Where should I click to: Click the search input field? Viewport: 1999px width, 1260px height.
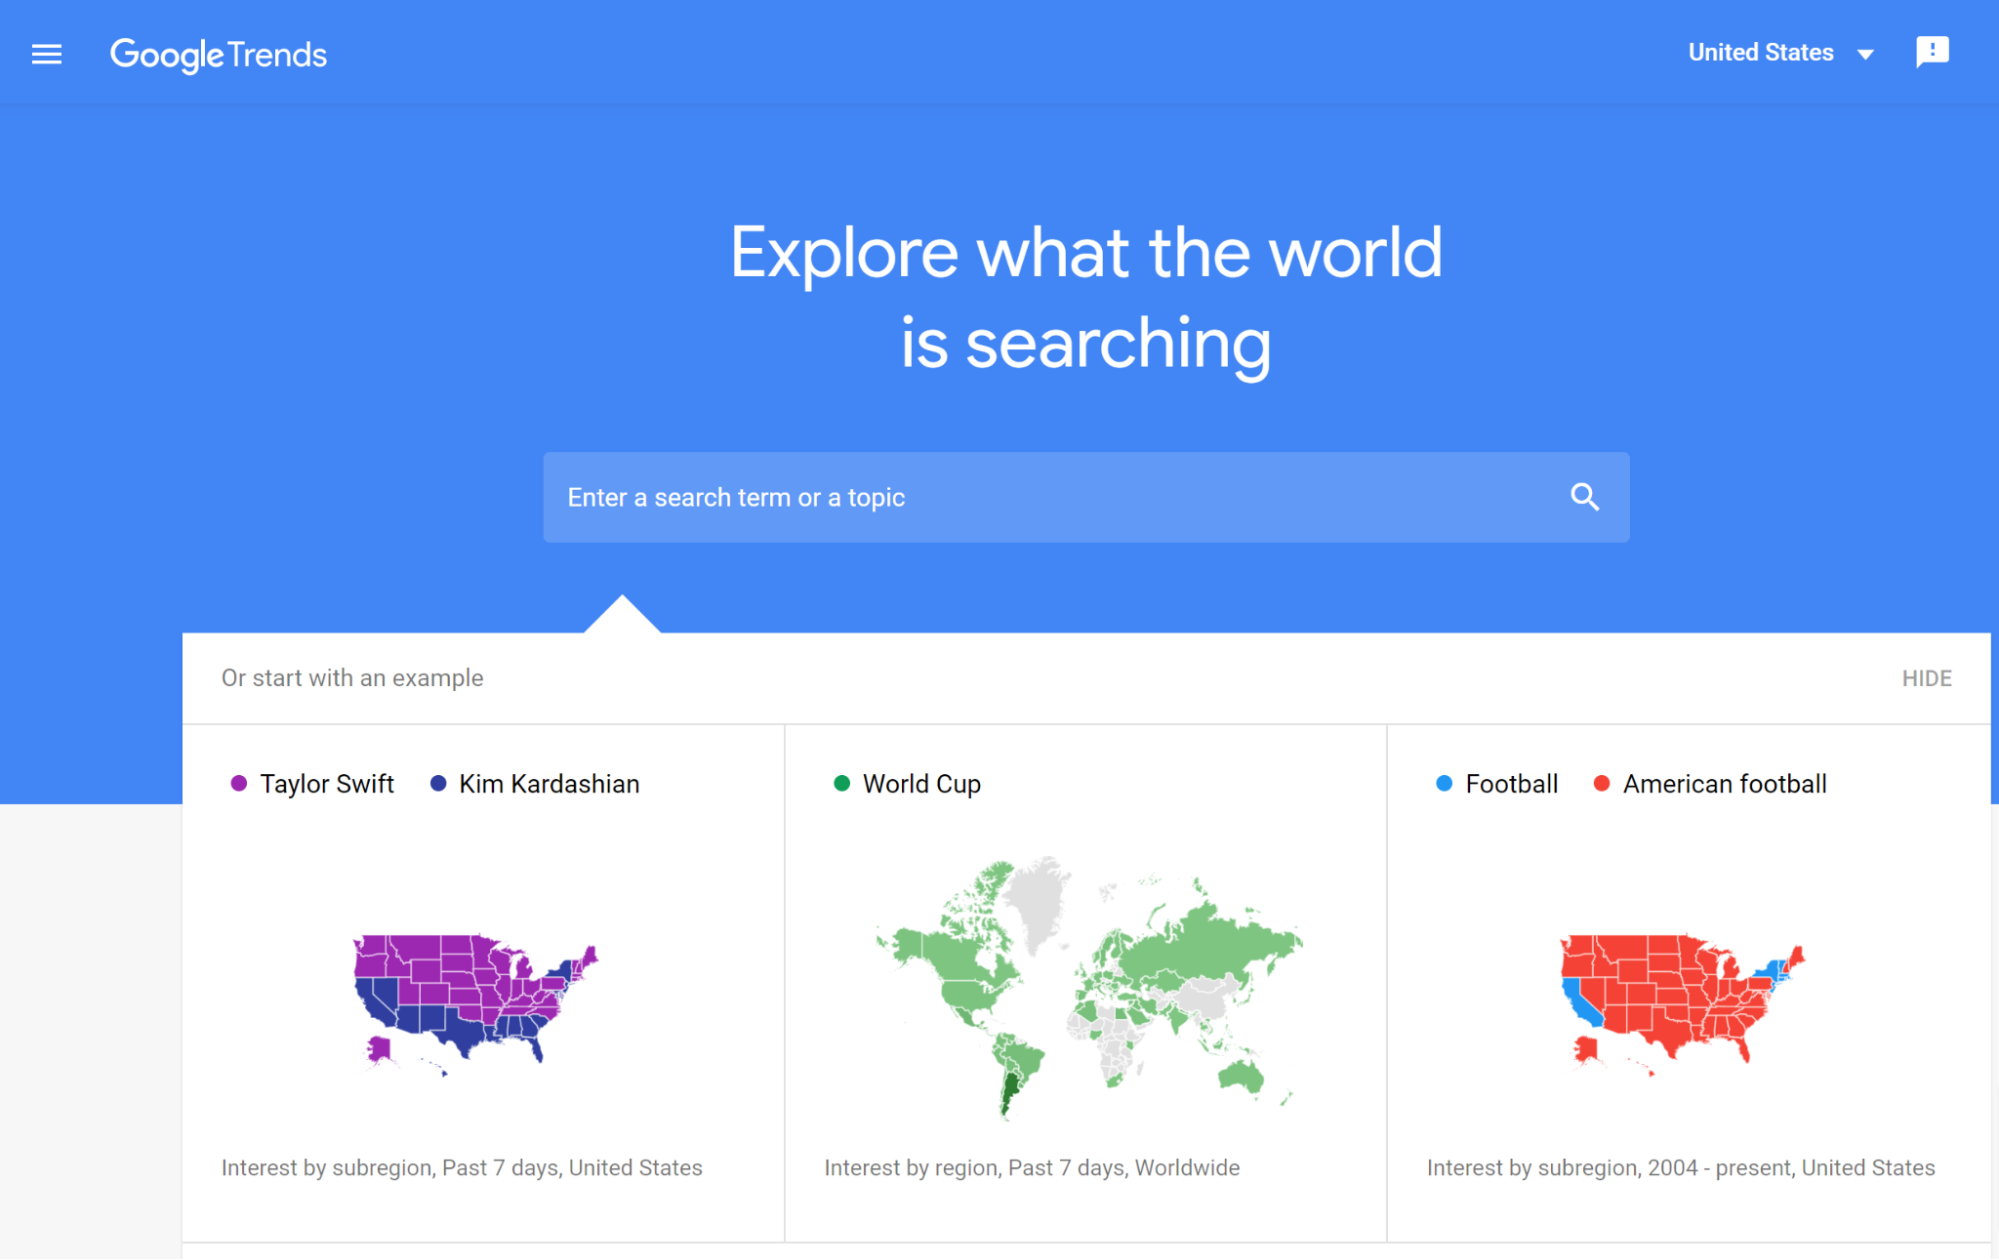pos(1086,496)
